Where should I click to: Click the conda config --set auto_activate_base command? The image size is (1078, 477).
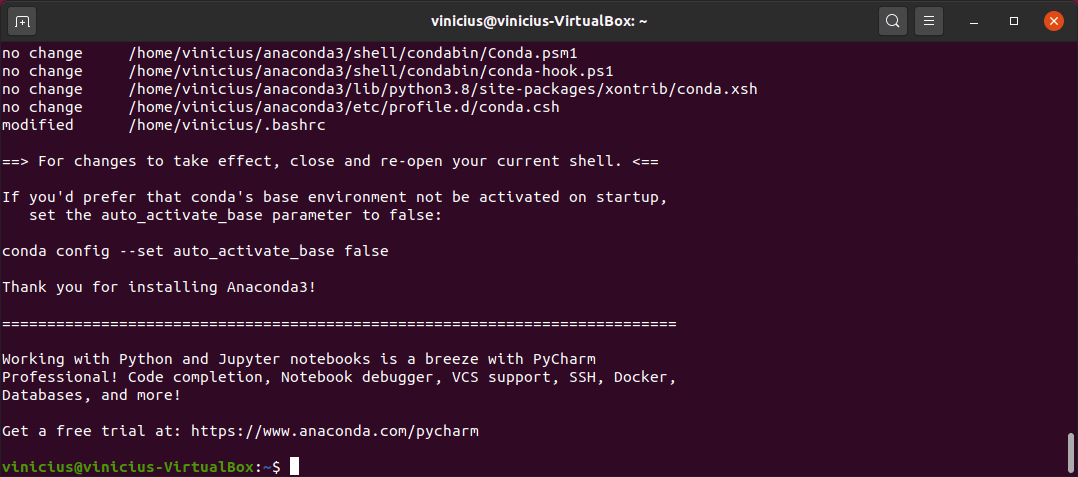(195, 252)
